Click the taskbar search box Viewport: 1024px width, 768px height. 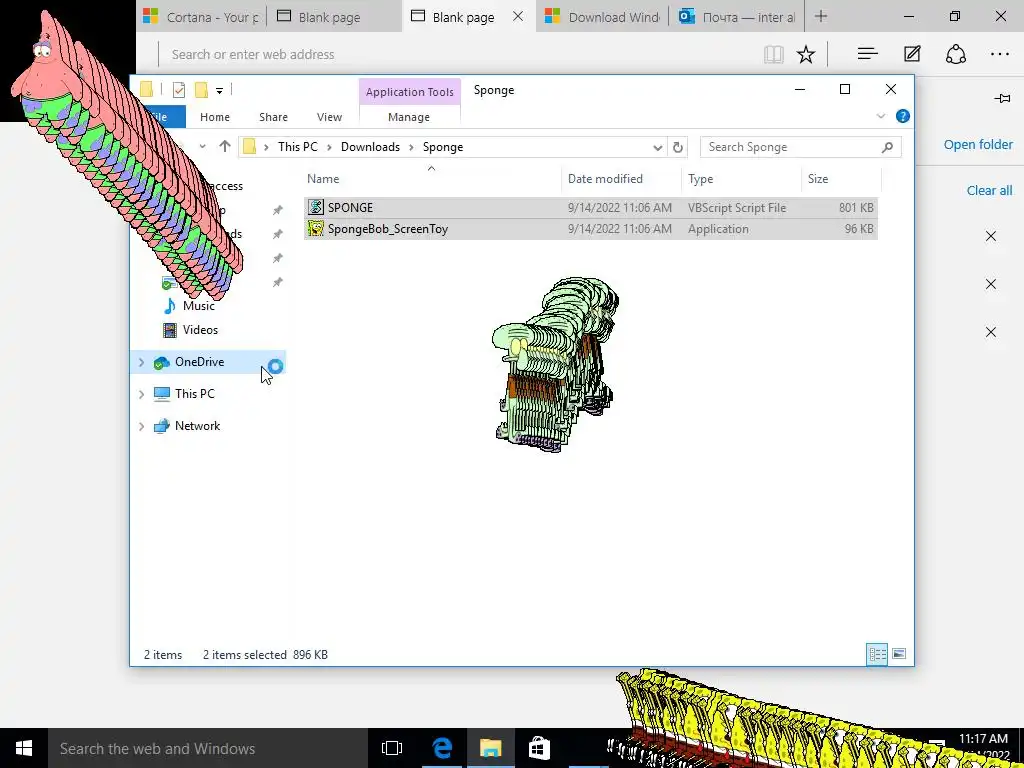[x=208, y=748]
